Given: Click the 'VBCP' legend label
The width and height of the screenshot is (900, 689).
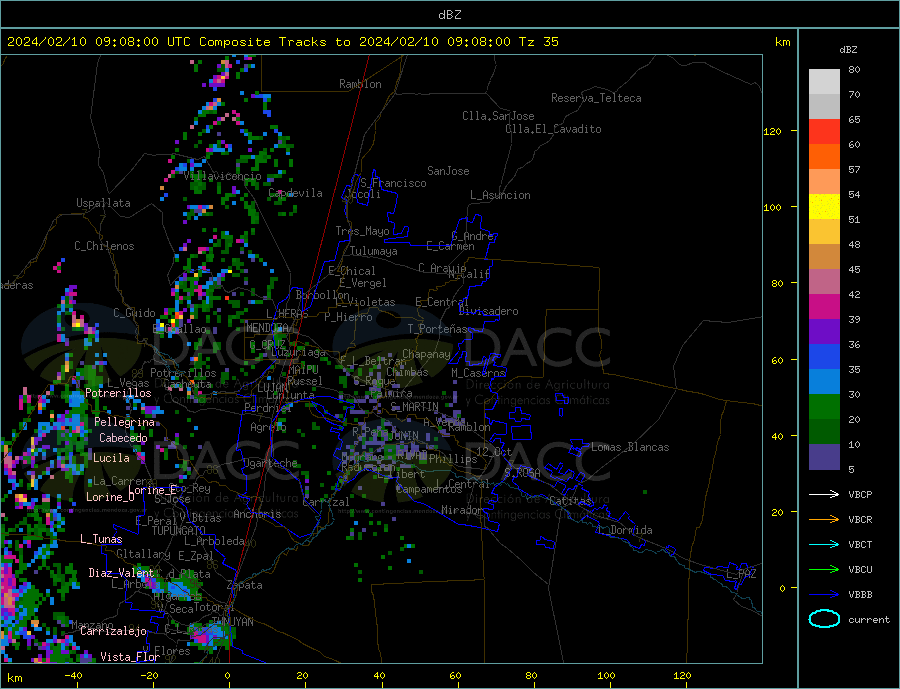Looking at the screenshot, I should (x=860, y=494).
